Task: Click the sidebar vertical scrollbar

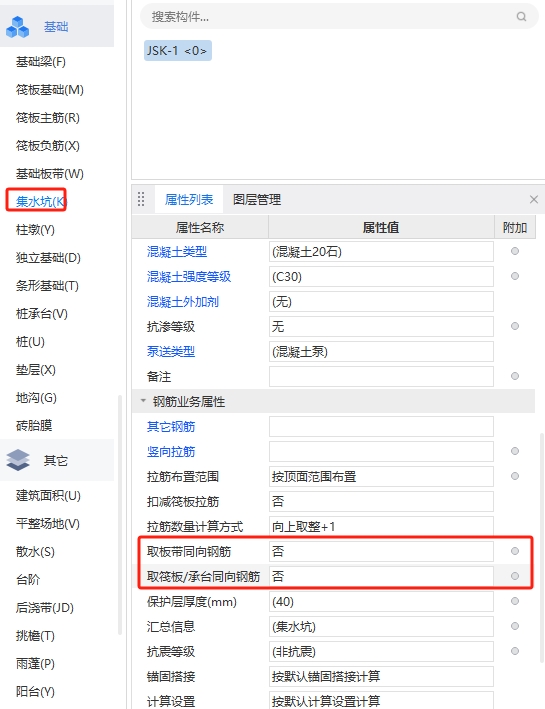Action: click(x=120, y=515)
